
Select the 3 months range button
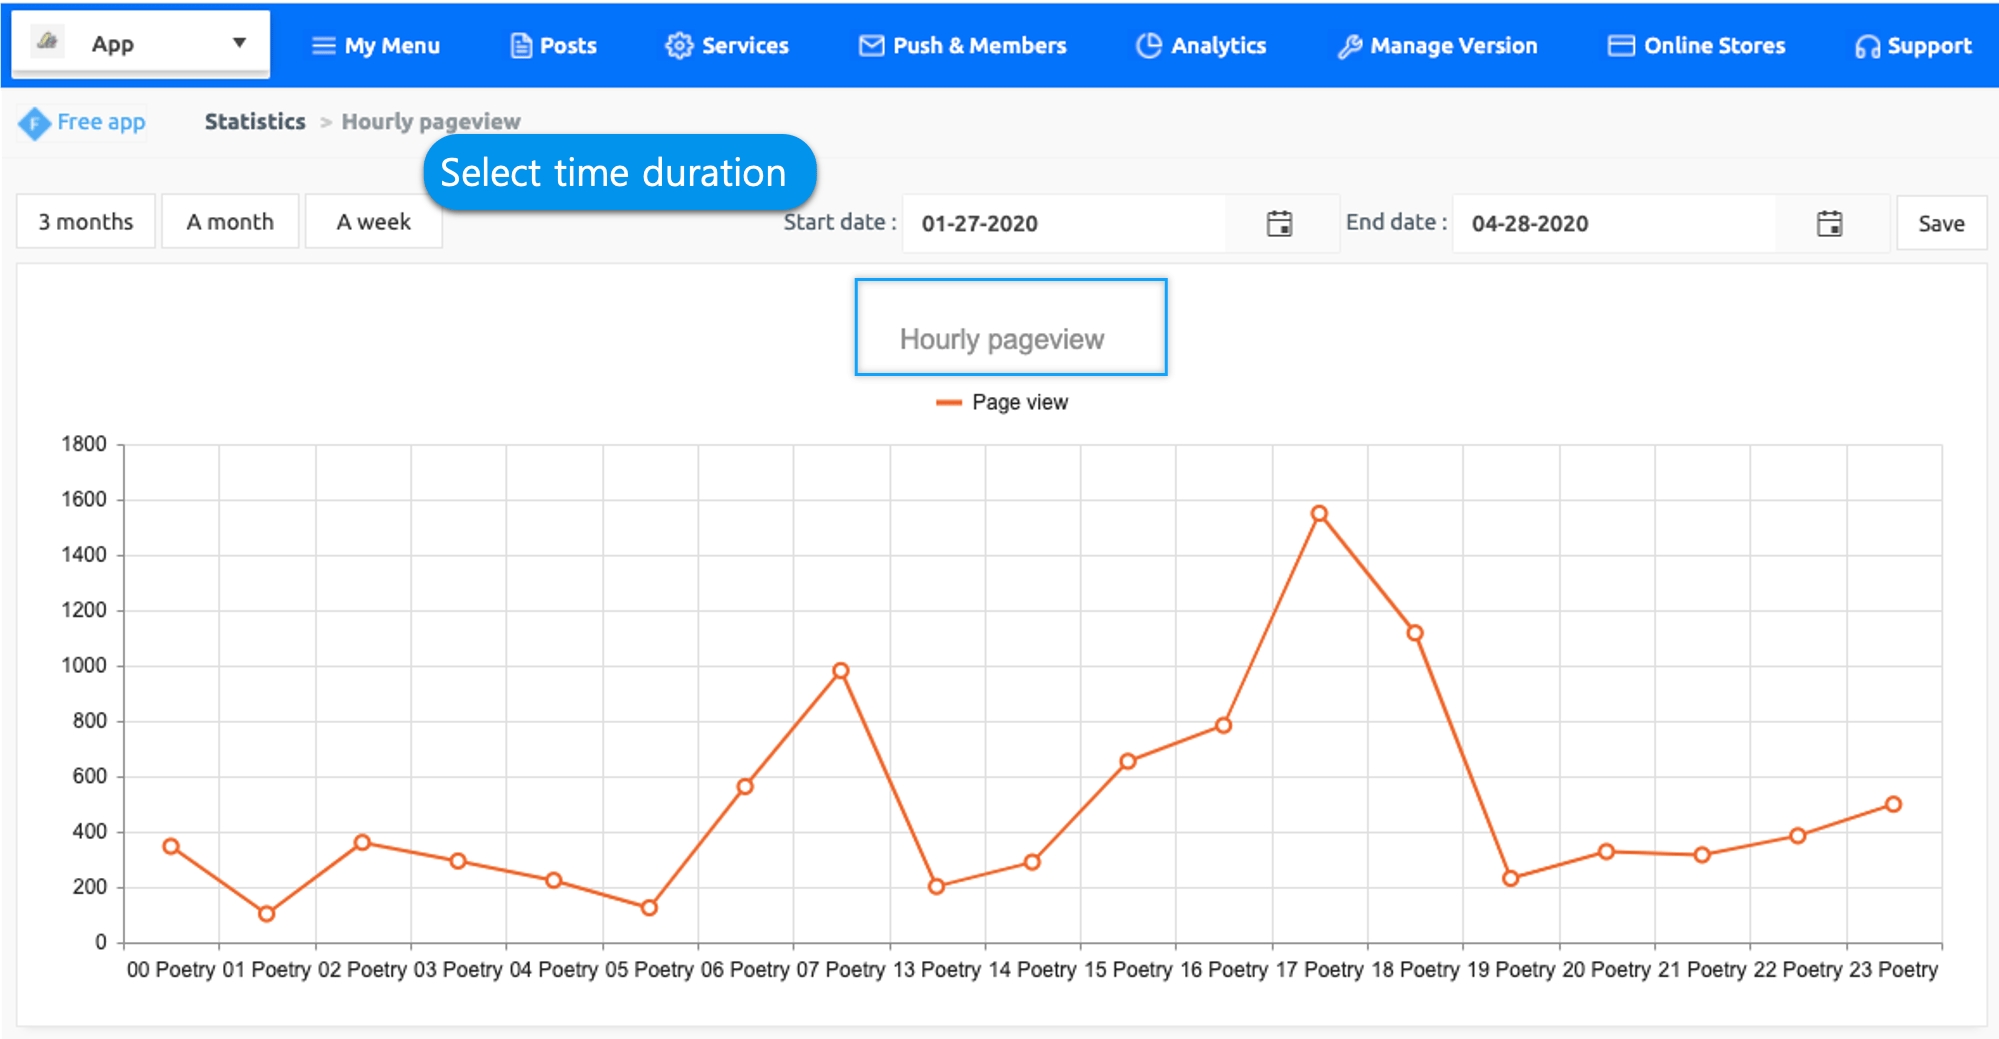pyautogui.click(x=86, y=222)
